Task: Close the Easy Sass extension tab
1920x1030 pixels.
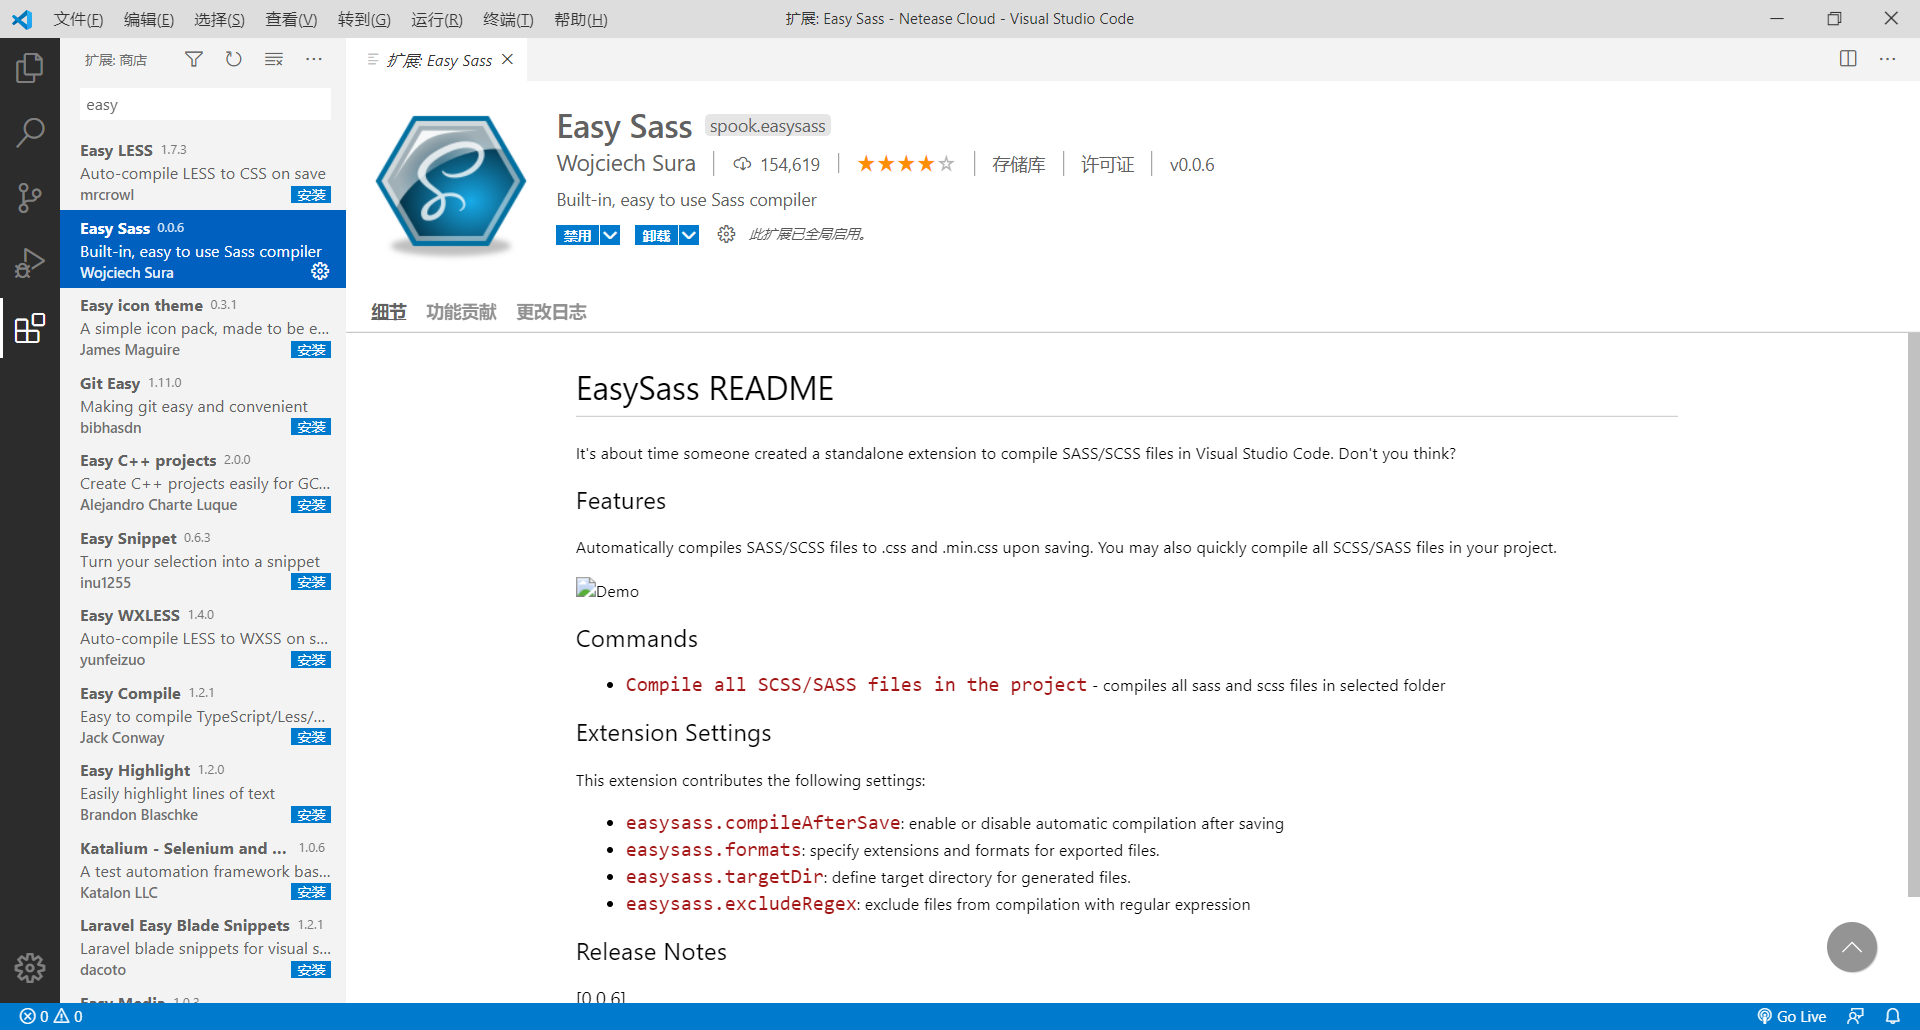Action: click(508, 60)
